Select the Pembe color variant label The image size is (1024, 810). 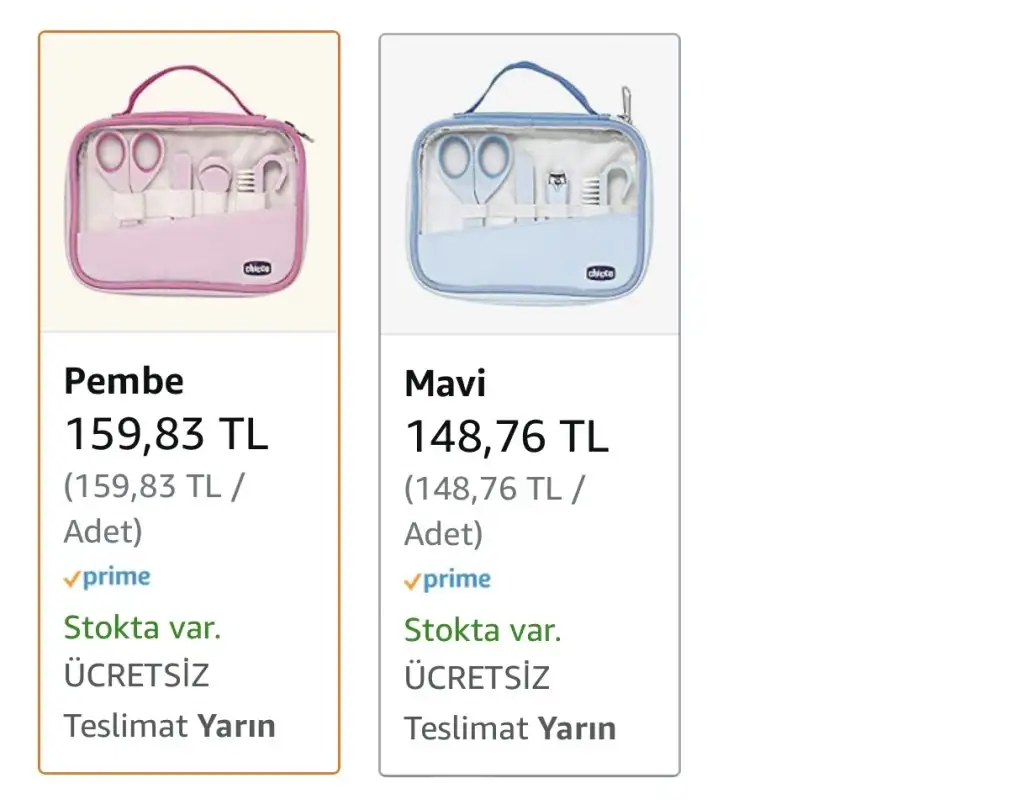coord(123,381)
